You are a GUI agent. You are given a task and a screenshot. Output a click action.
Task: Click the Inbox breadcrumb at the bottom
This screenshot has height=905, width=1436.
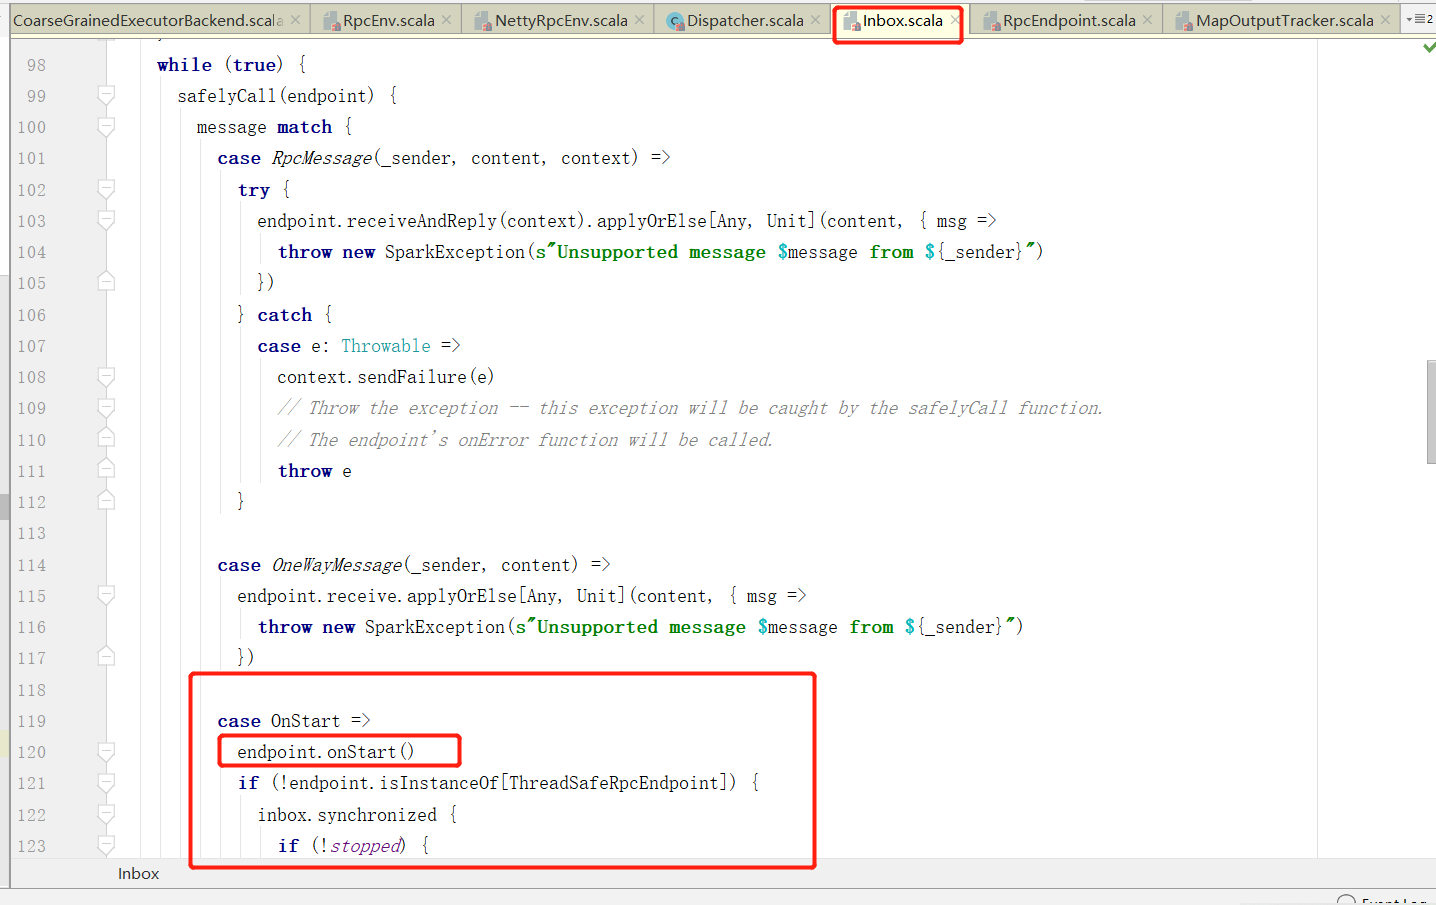138,874
